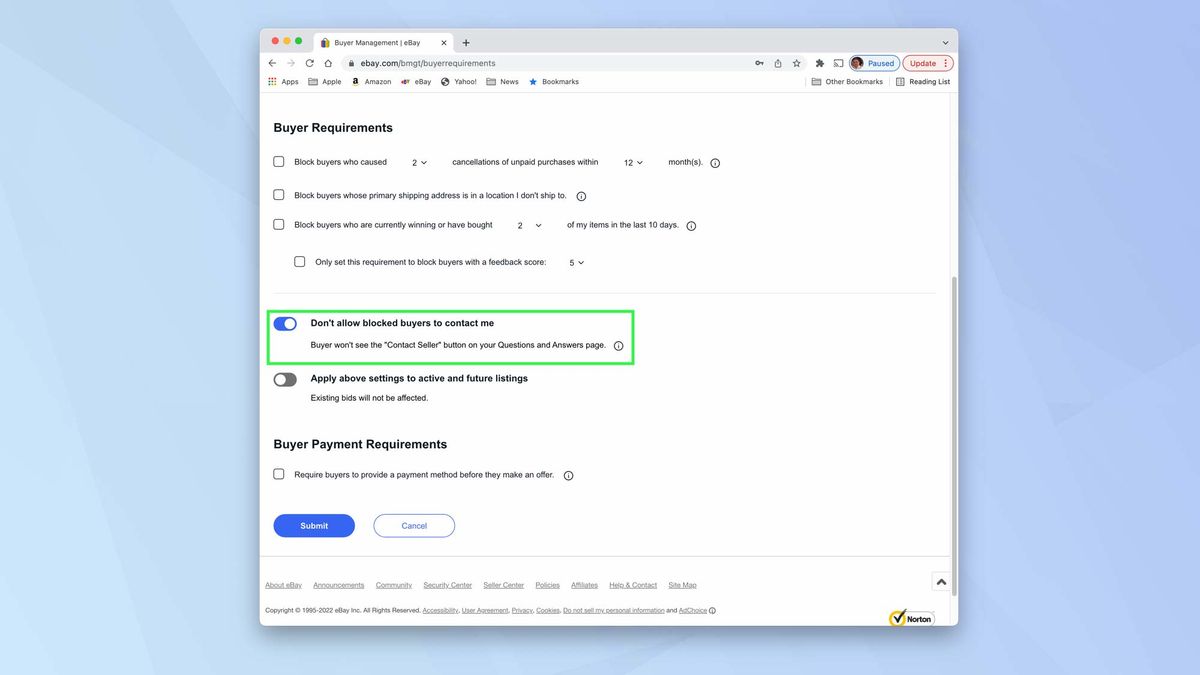Check require payment method before offer
The image size is (1200, 675).
tap(279, 474)
